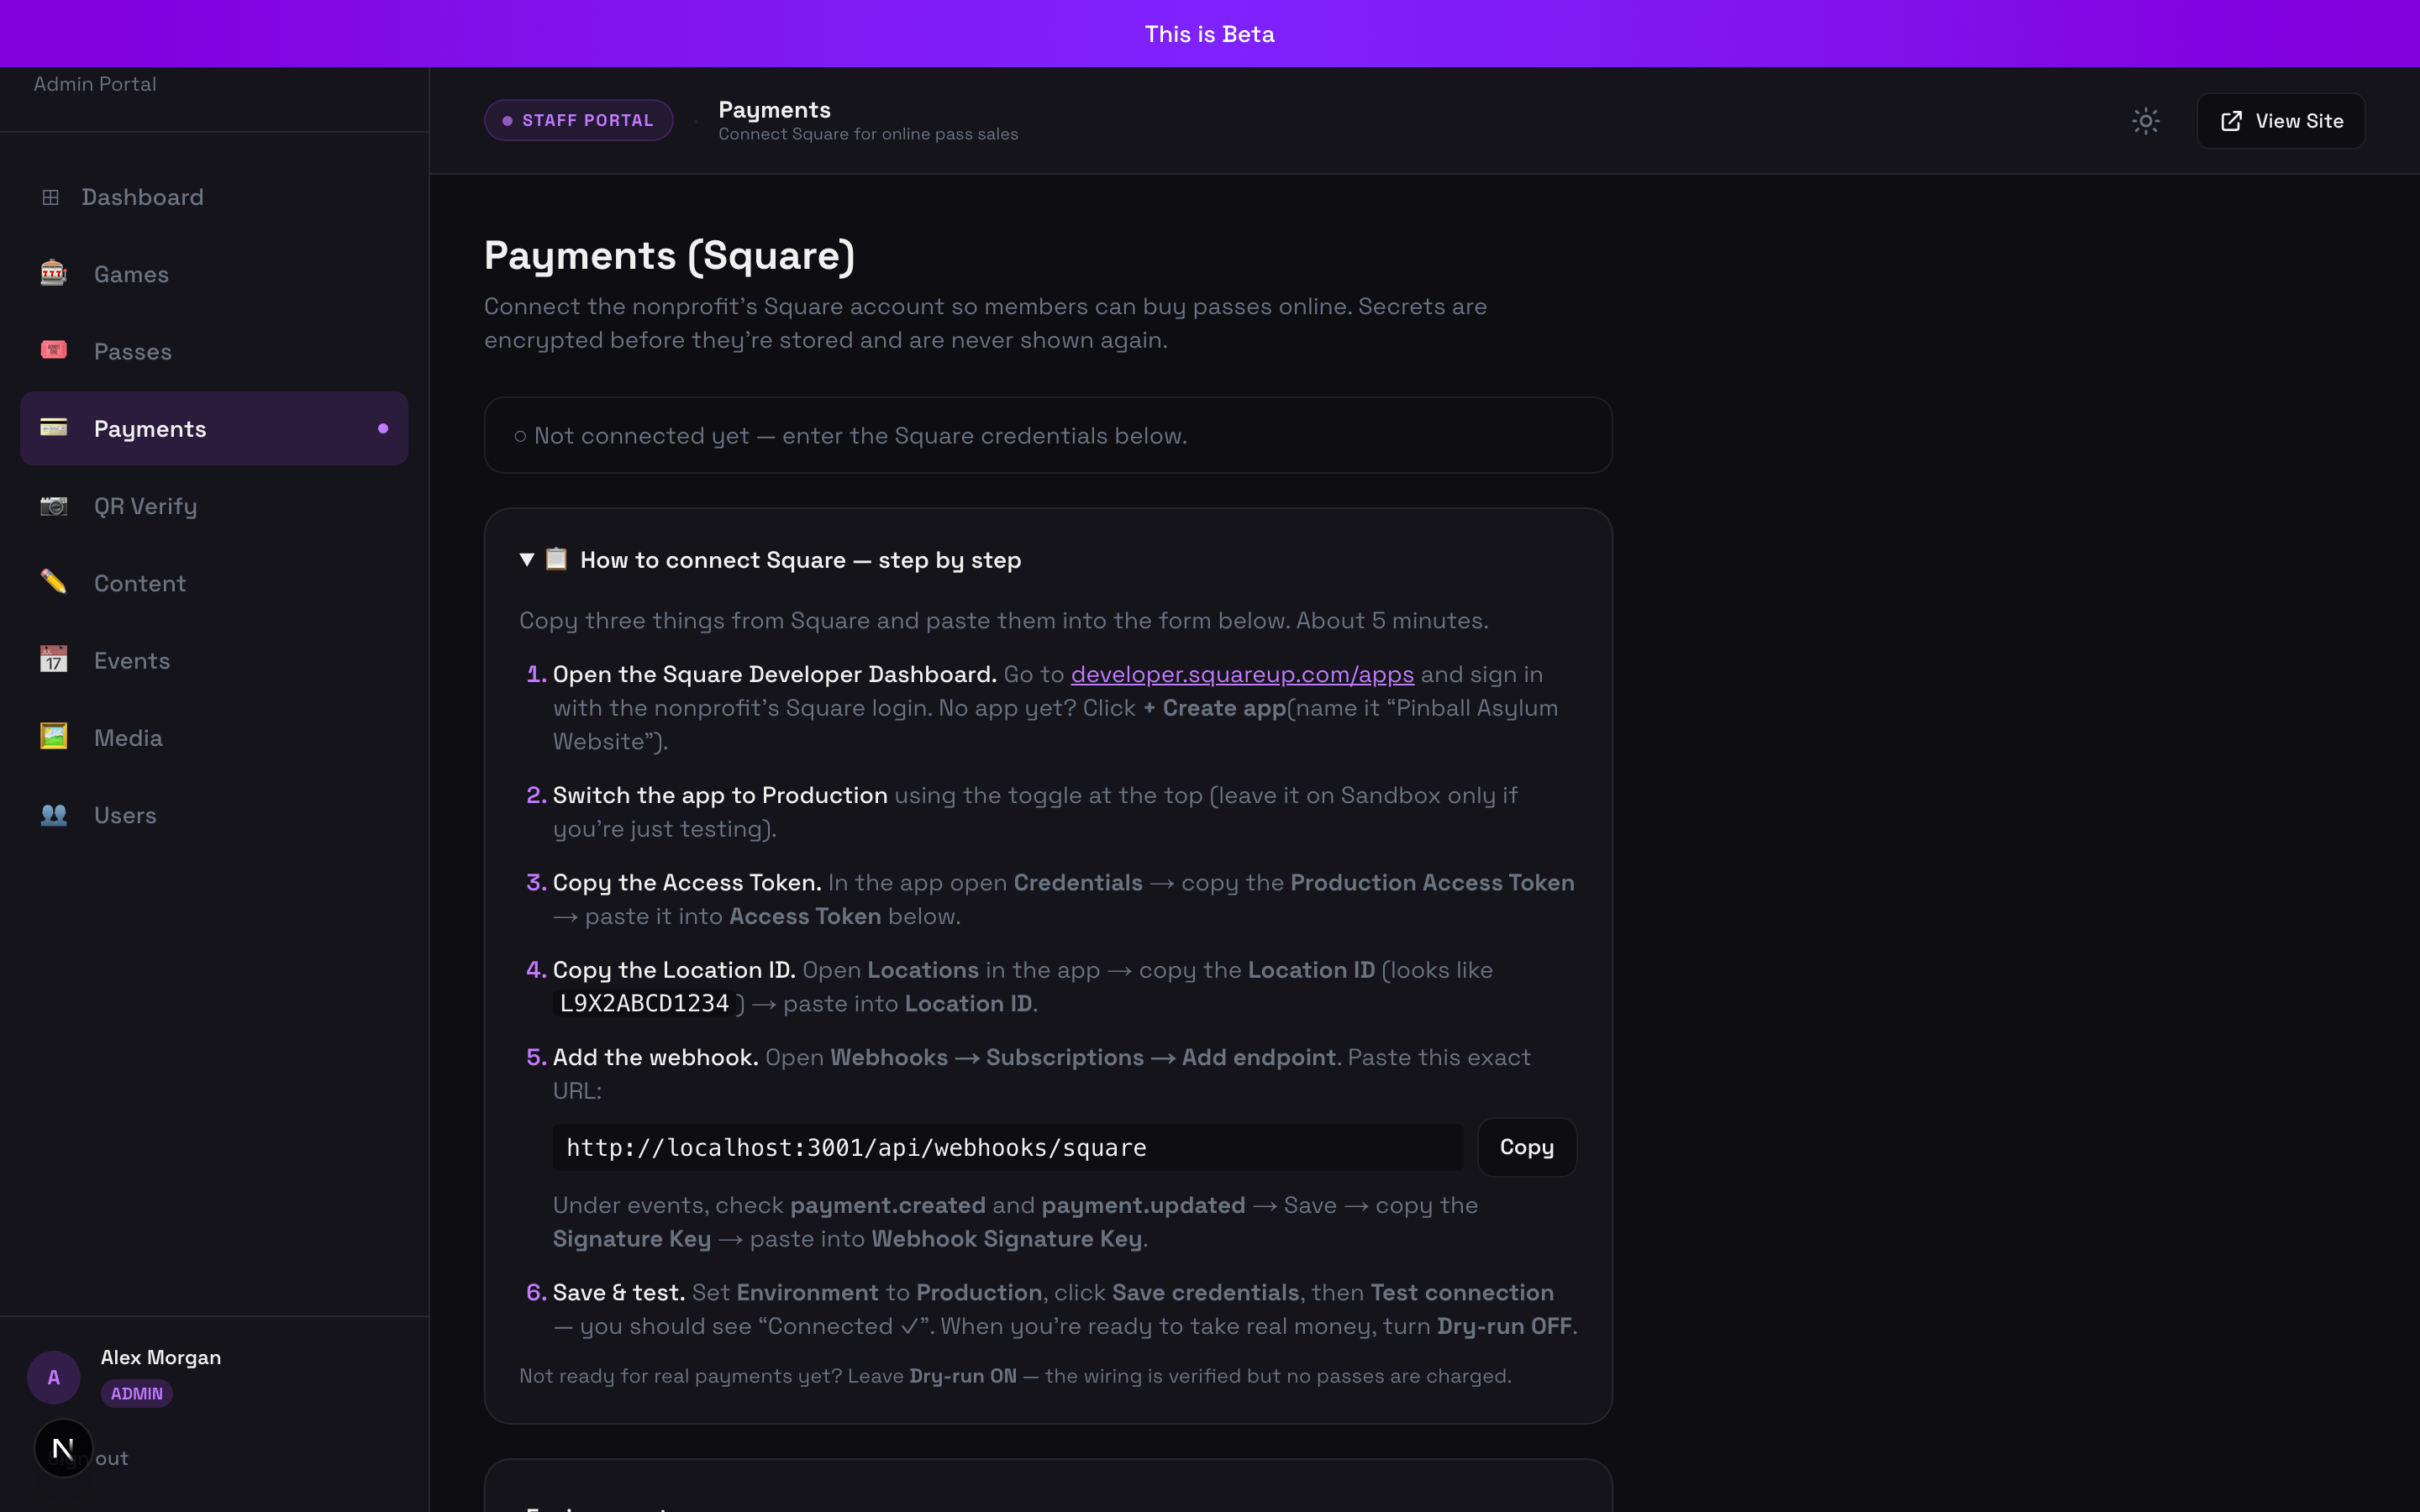This screenshot has height=1512, width=2420.
Task: Click the This is Beta banner
Action: (1210, 34)
